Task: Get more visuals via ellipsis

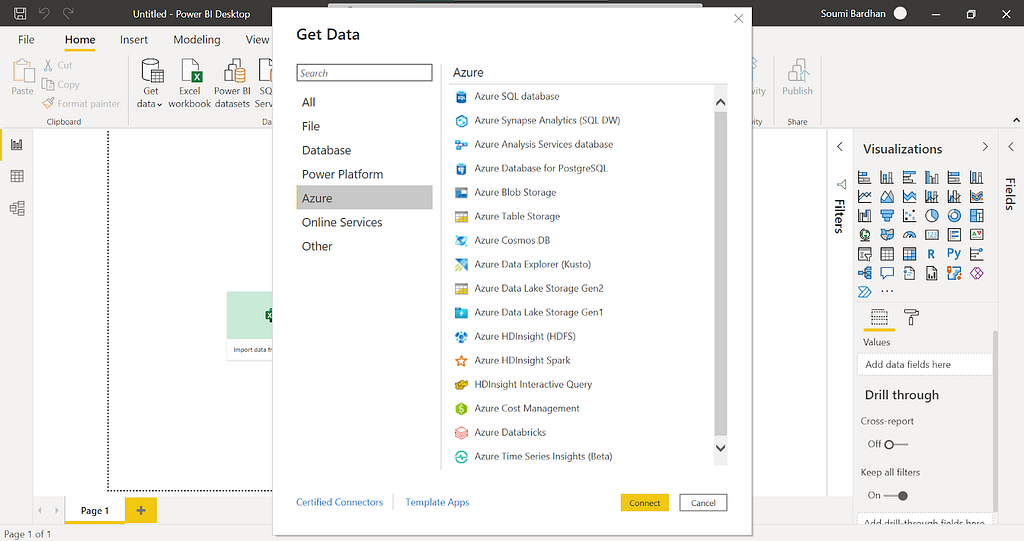Action: (x=887, y=291)
